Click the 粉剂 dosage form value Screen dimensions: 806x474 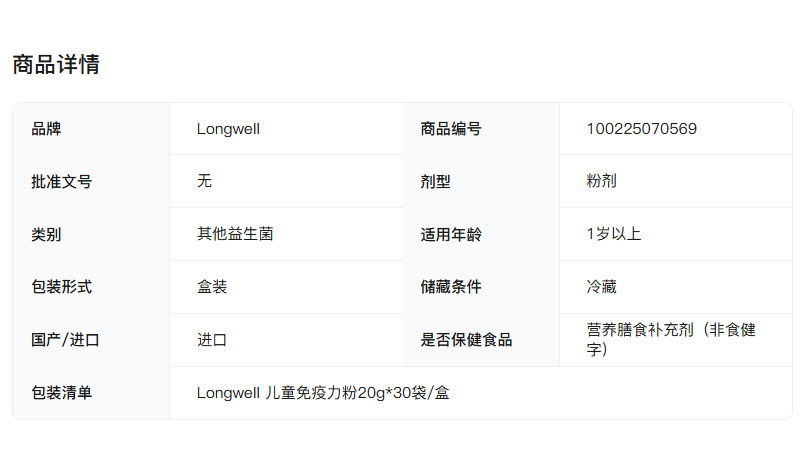point(601,181)
